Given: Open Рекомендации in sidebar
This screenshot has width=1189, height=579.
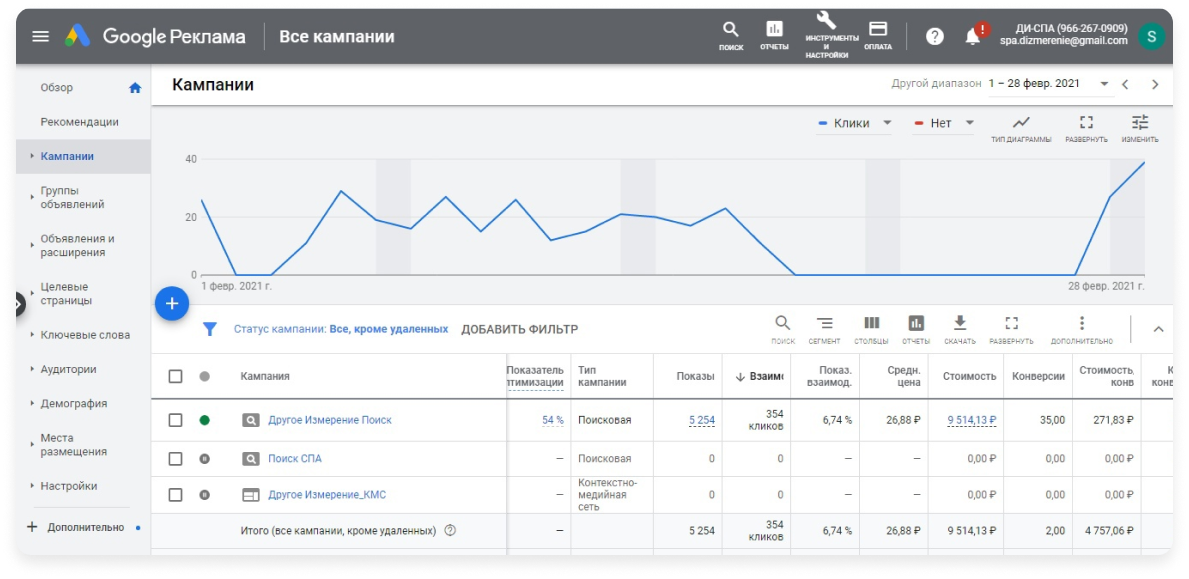Looking at the screenshot, I should [80, 122].
